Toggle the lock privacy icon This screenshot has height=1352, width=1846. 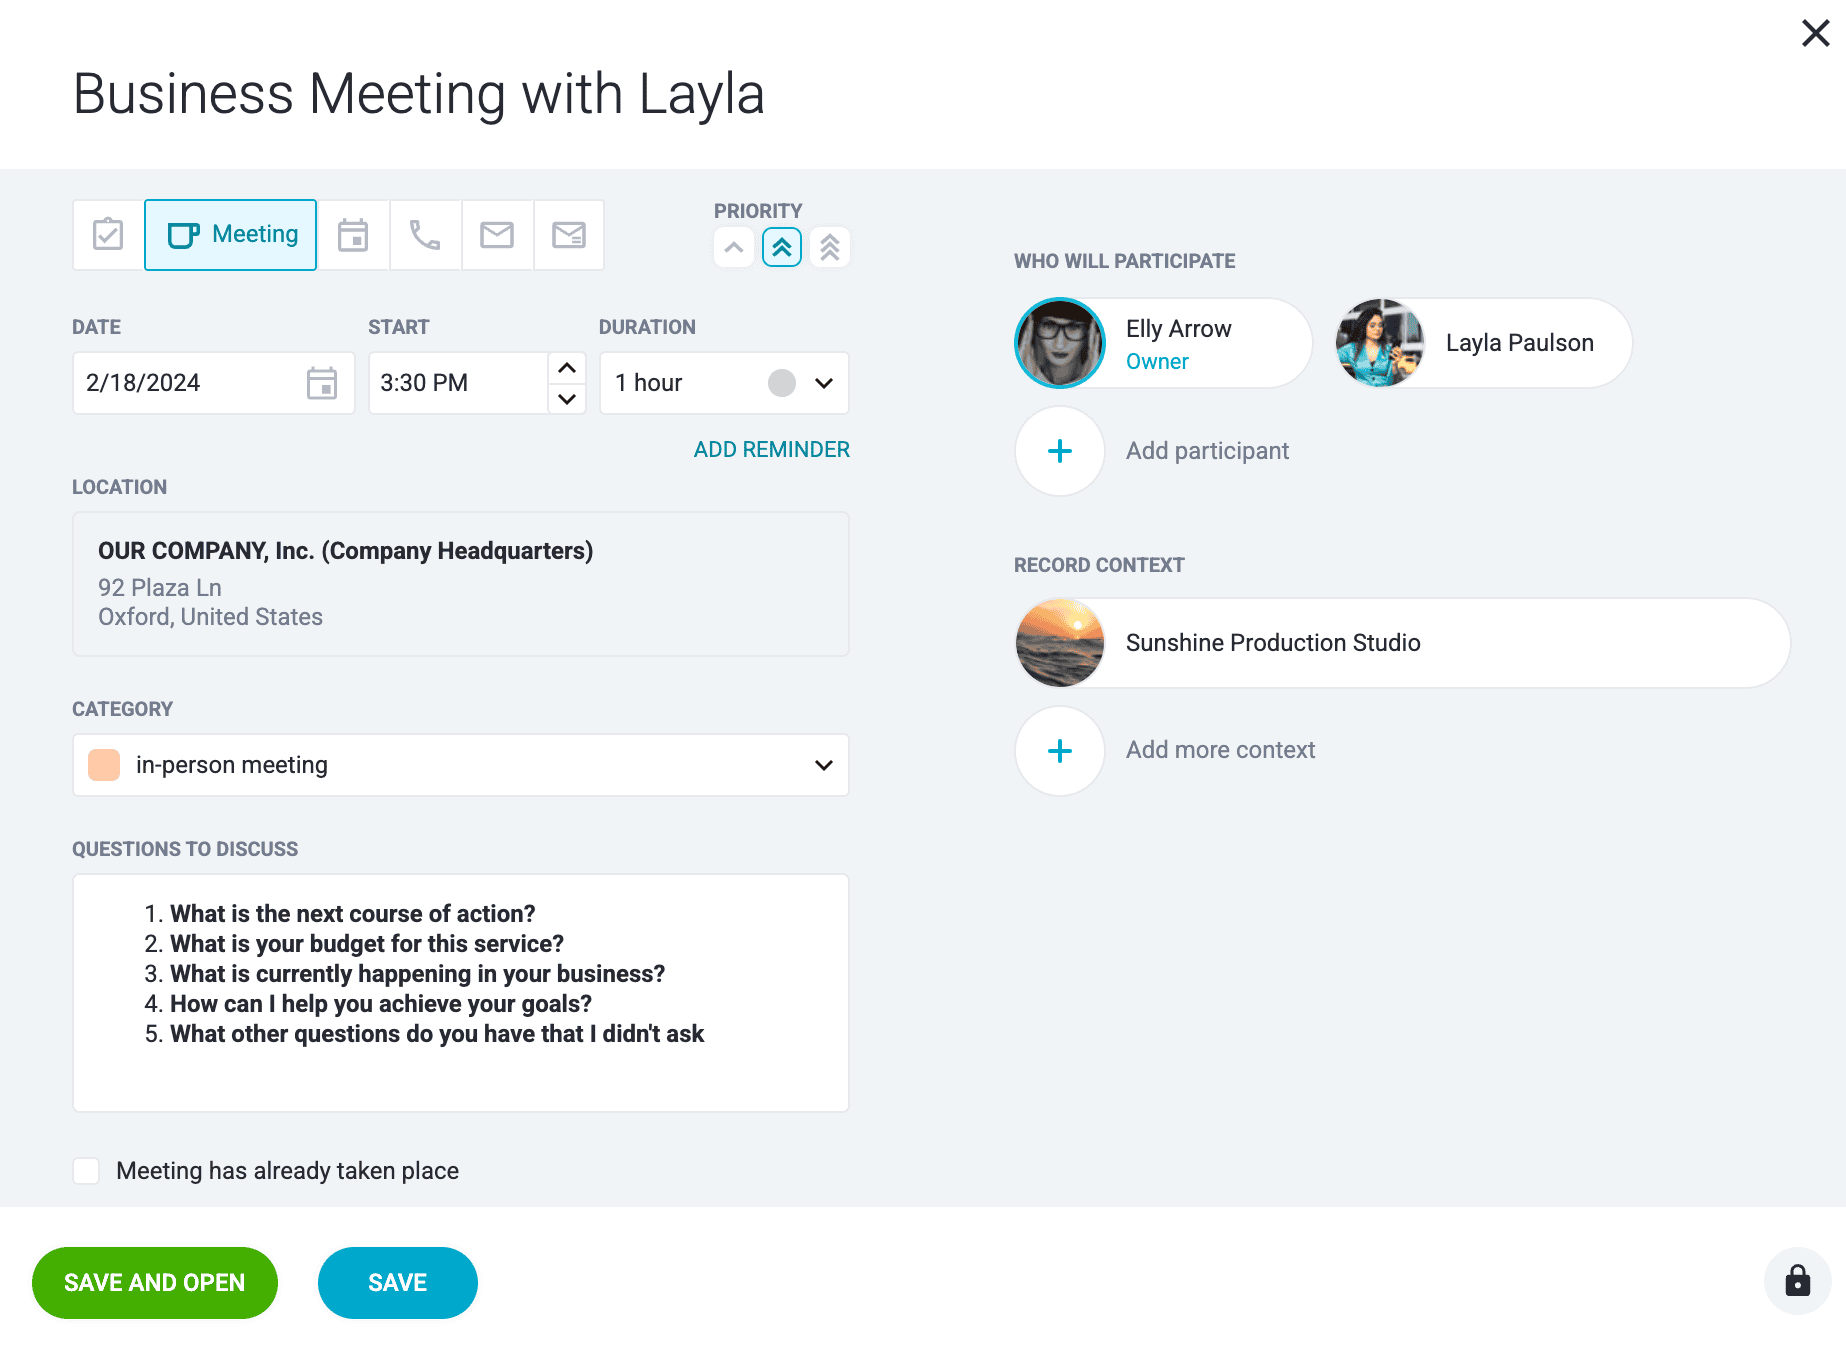click(1797, 1281)
